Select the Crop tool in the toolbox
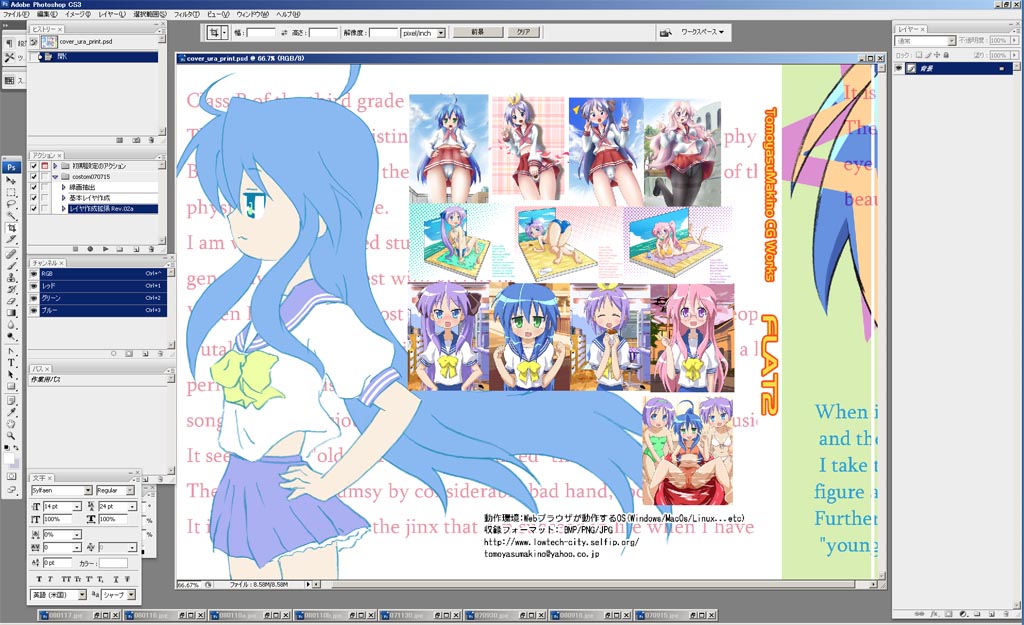 [11, 228]
